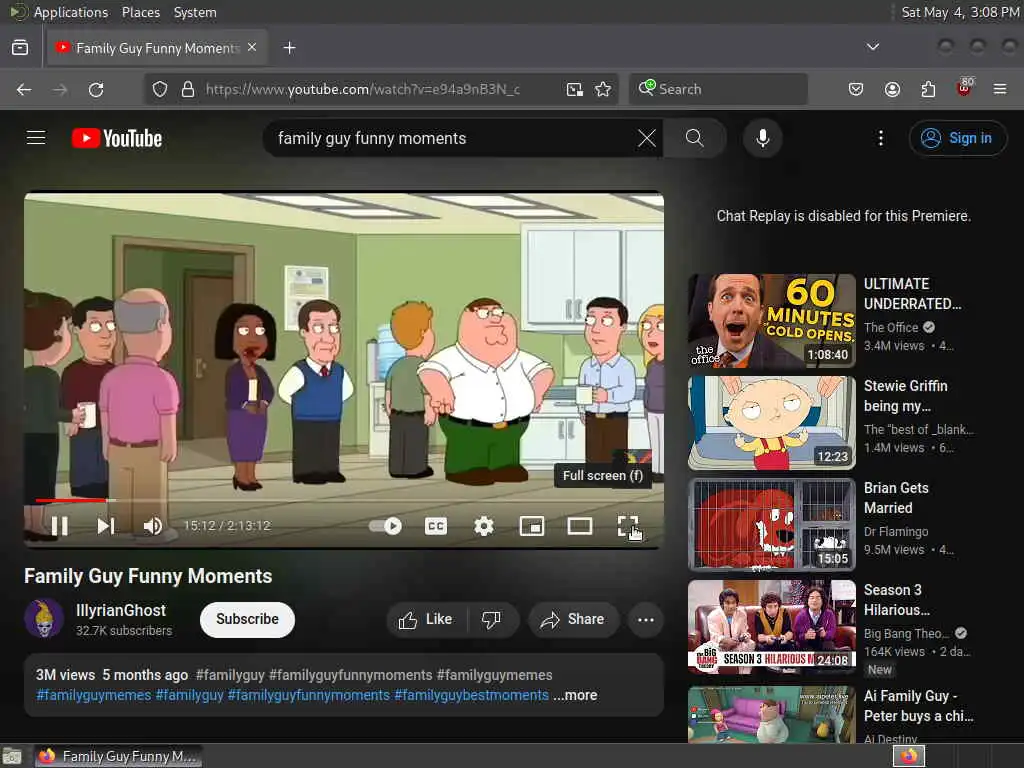Switch to theater mode
Image resolution: width=1024 pixels, height=768 pixels.
[580, 526]
